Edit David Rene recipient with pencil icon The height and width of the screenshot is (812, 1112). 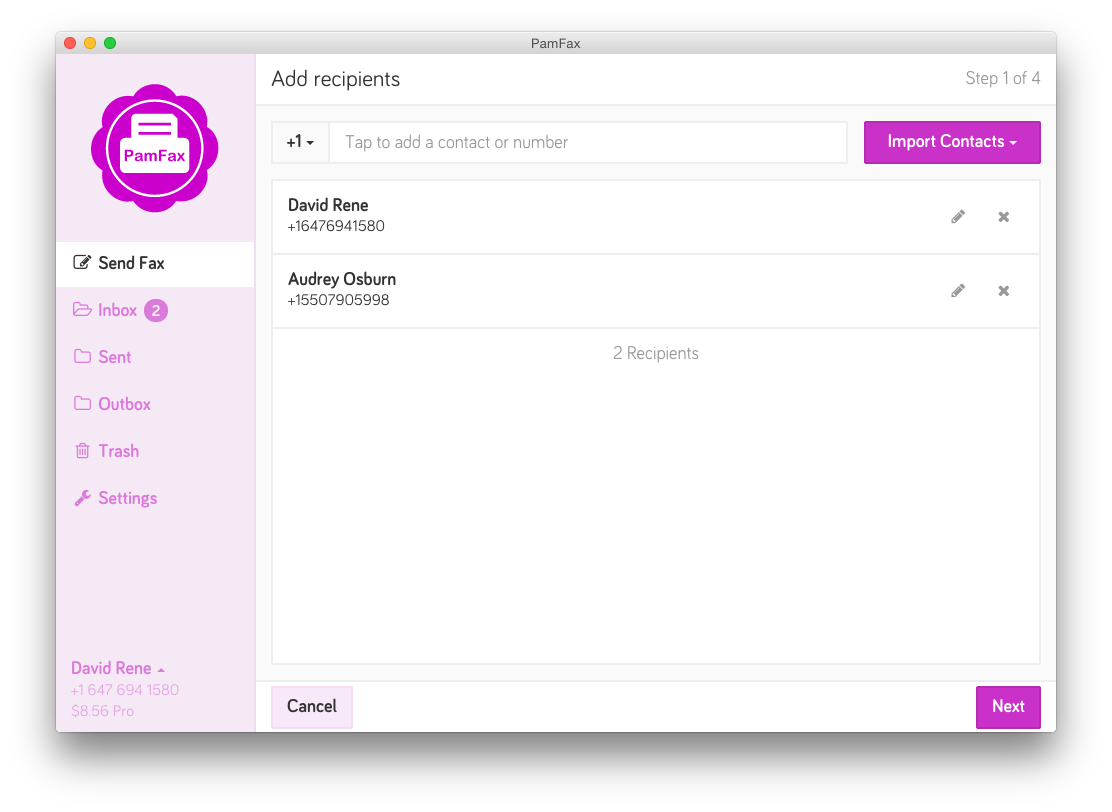(x=957, y=217)
